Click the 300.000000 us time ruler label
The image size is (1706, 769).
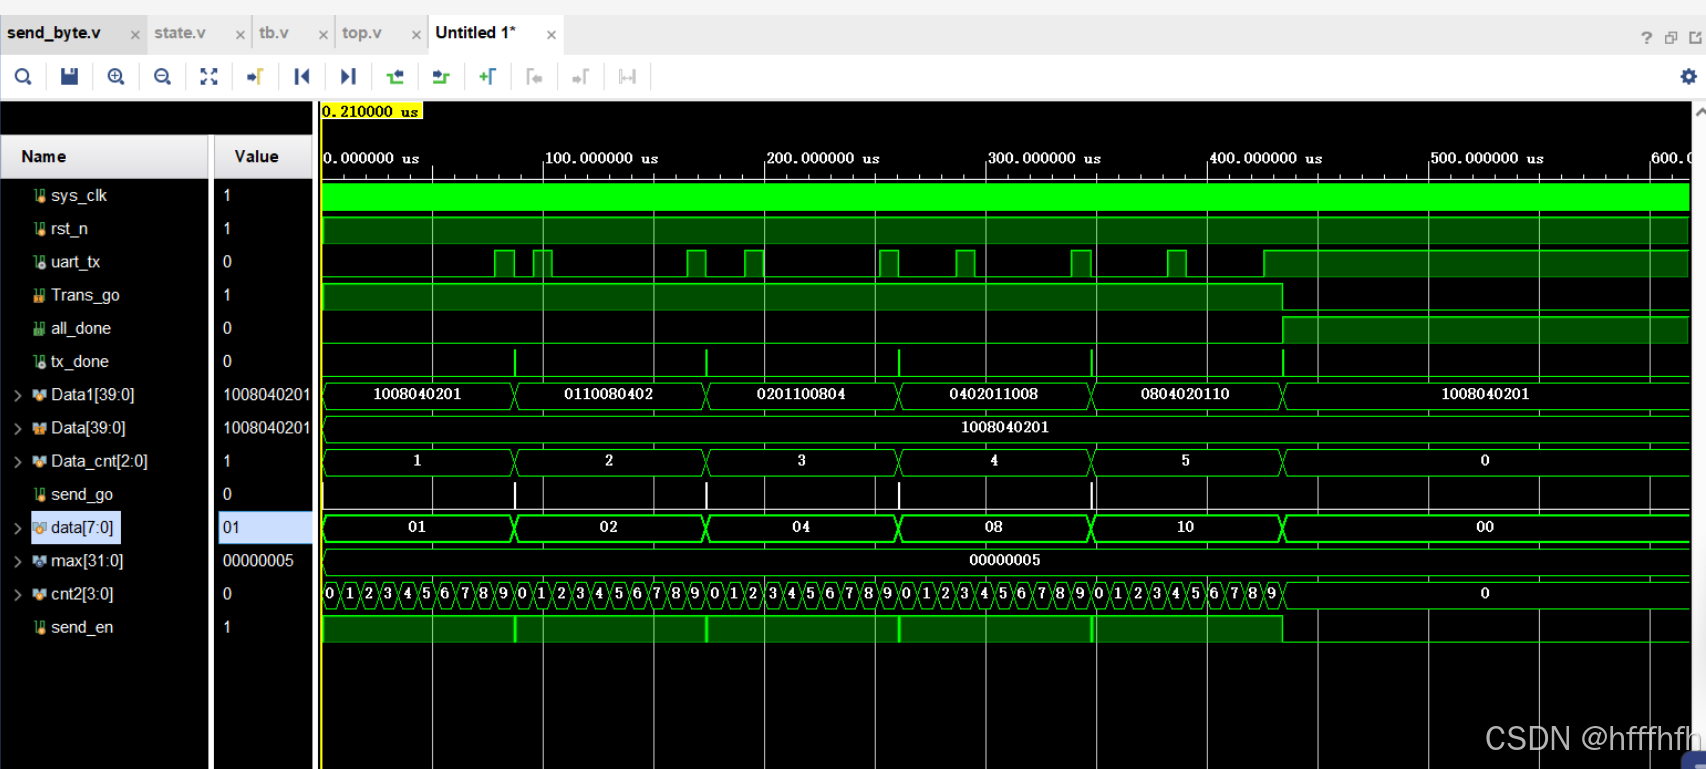click(x=1044, y=158)
